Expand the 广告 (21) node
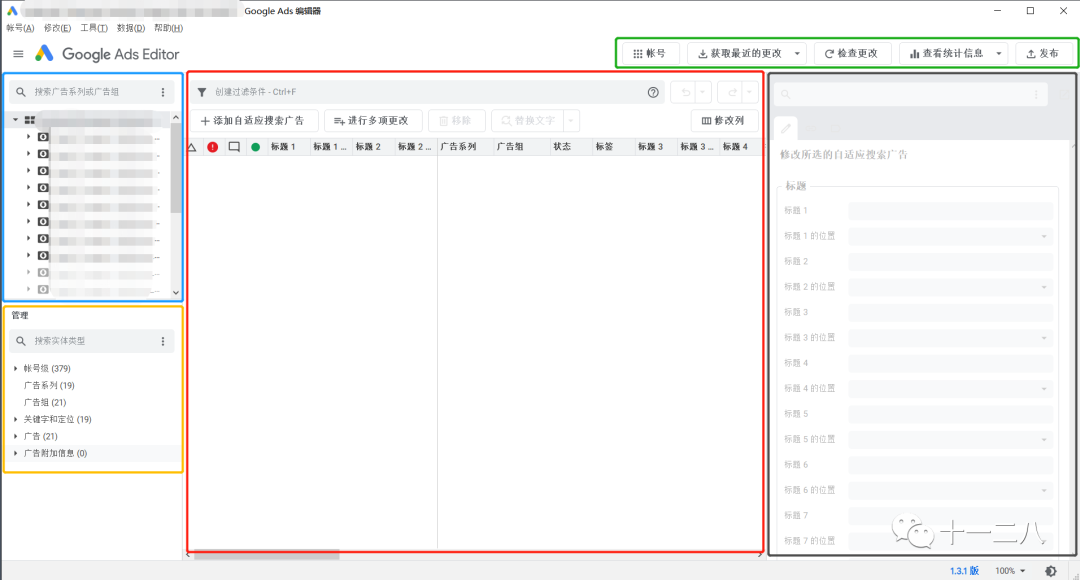 pyautogui.click(x=16, y=436)
